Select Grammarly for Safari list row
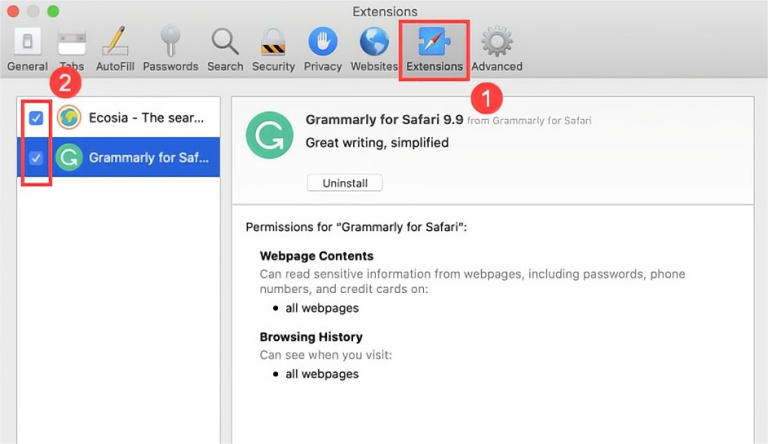The width and height of the screenshot is (768, 444). coord(148,158)
